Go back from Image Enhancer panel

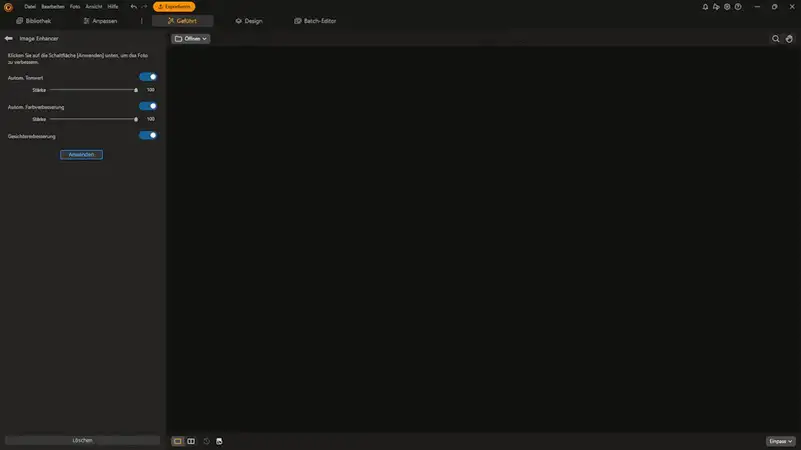click(9, 38)
